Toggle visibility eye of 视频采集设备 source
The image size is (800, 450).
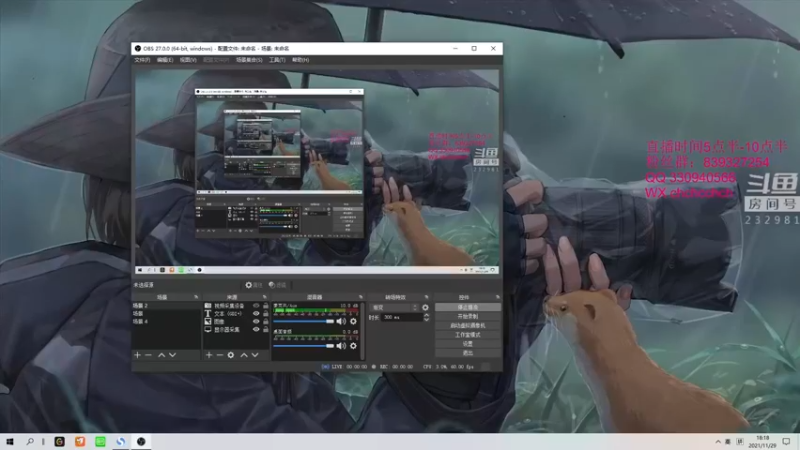click(x=256, y=306)
